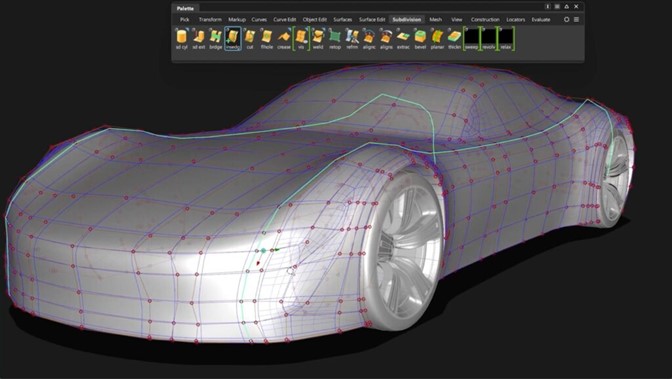
Task: Open the Curve Edit tab
Action: pos(285,19)
